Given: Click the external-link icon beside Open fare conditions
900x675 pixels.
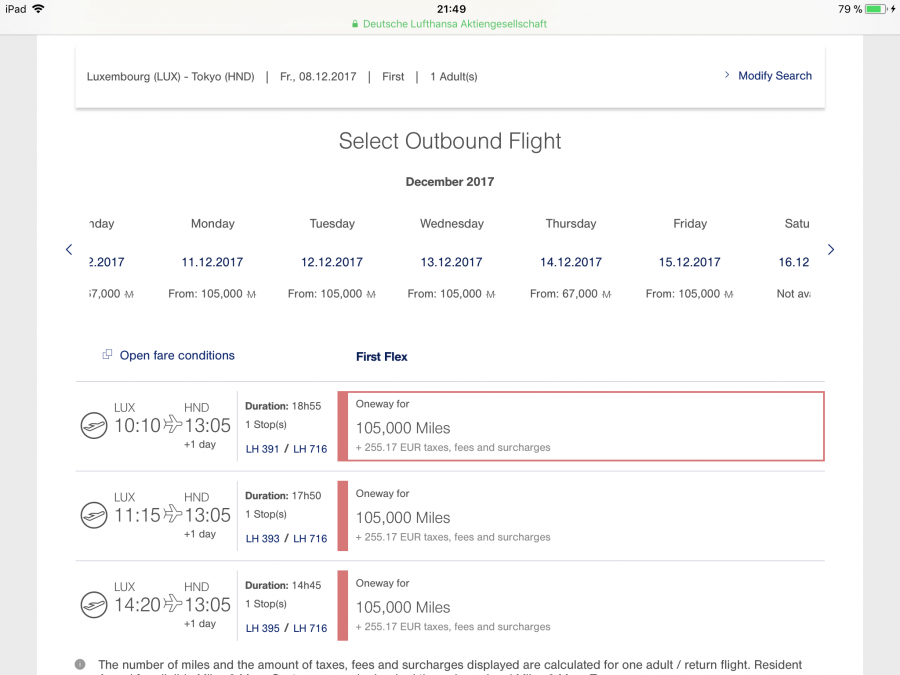Looking at the screenshot, I should click(x=107, y=355).
